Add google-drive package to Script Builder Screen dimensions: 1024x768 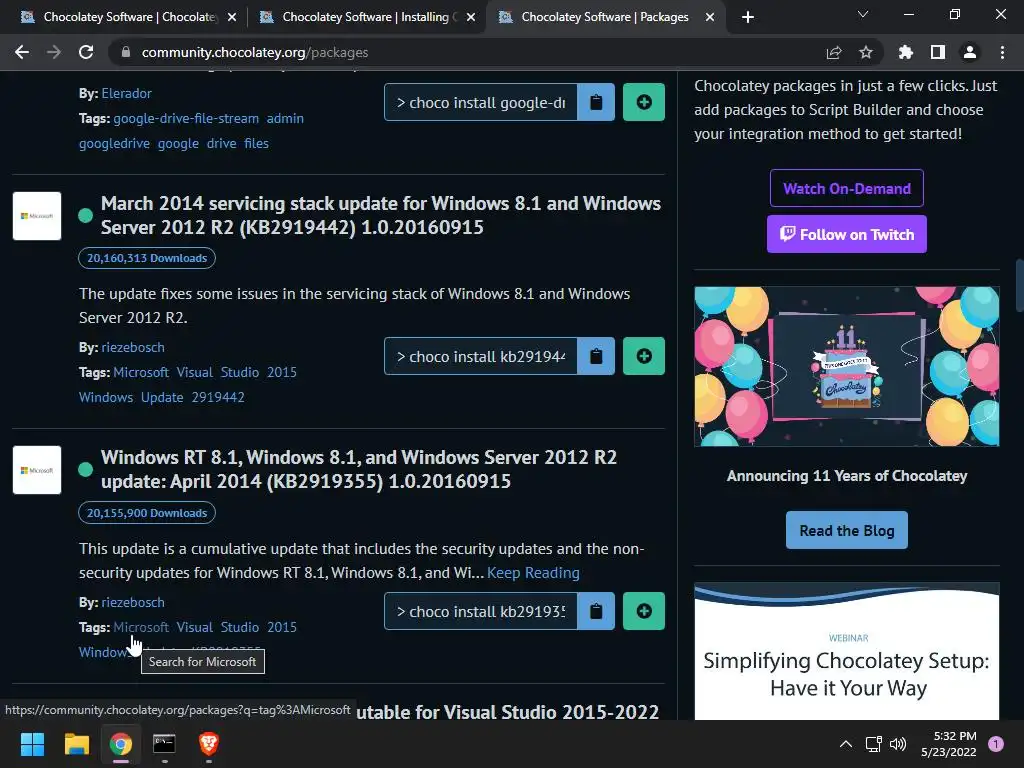point(643,102)
